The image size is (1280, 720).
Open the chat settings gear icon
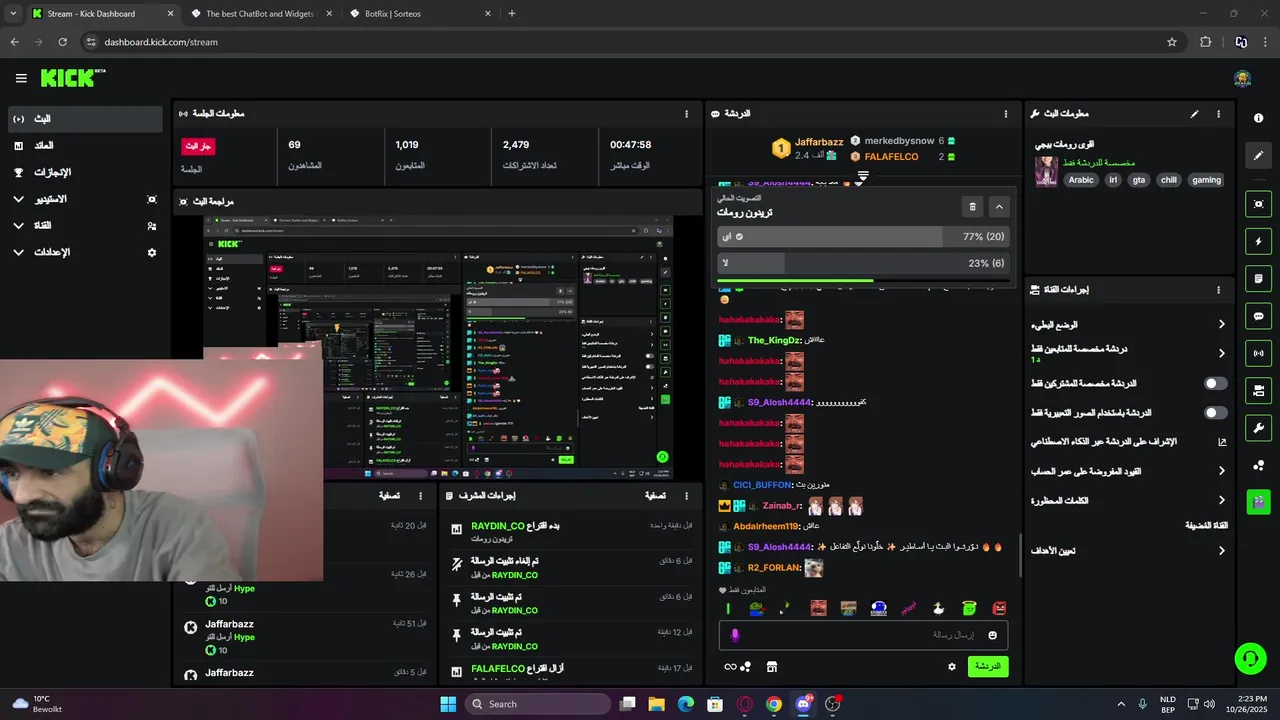pos(952,666)
